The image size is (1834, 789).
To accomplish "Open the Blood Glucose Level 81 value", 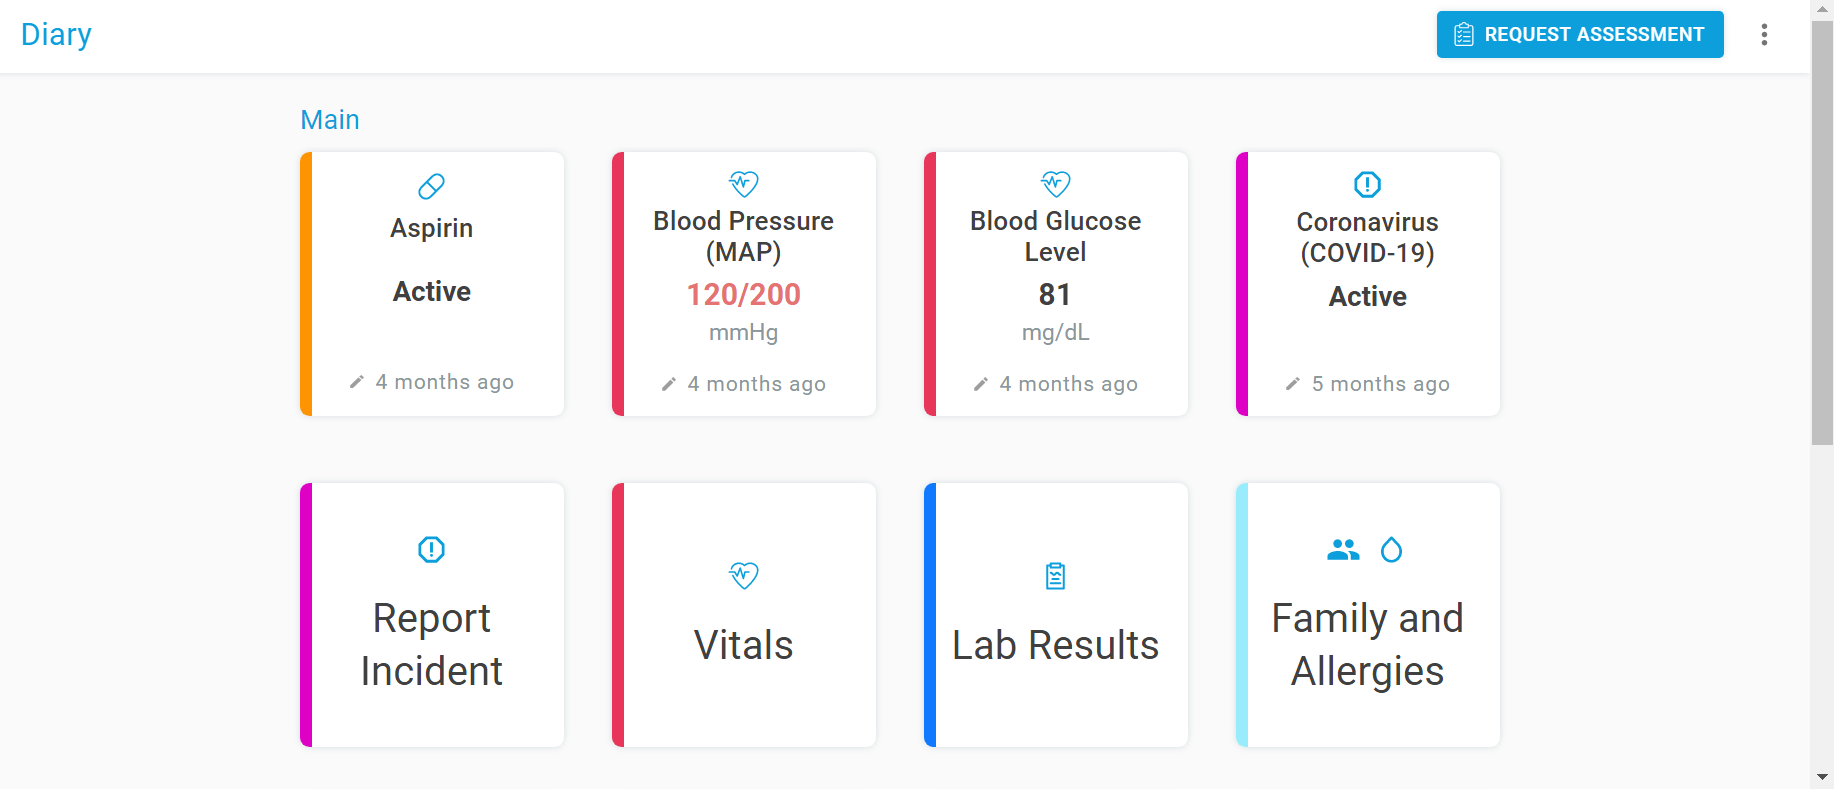I will click(1055, 295).
